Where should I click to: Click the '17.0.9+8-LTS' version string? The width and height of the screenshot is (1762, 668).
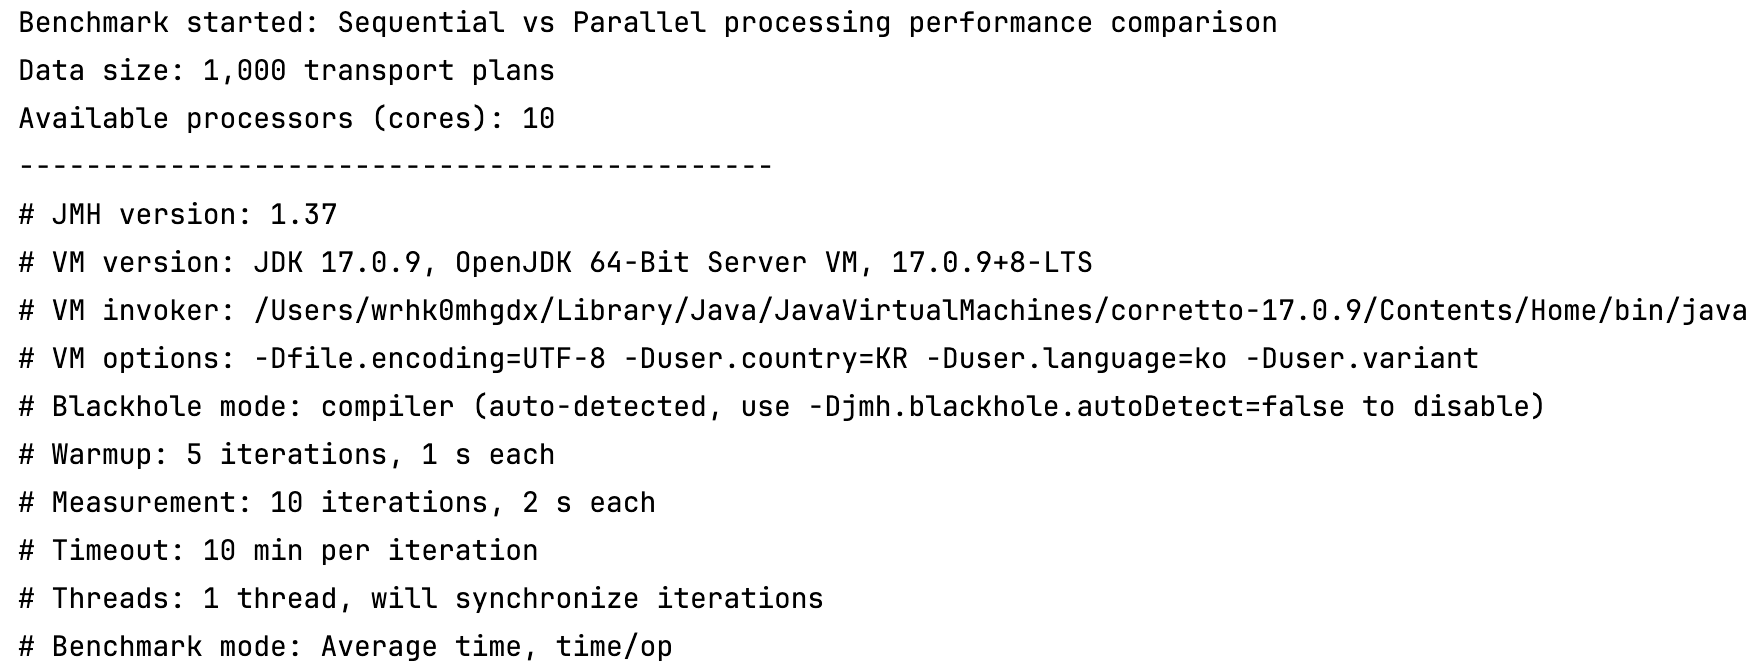pyautogui.click(x=991, y=263)
